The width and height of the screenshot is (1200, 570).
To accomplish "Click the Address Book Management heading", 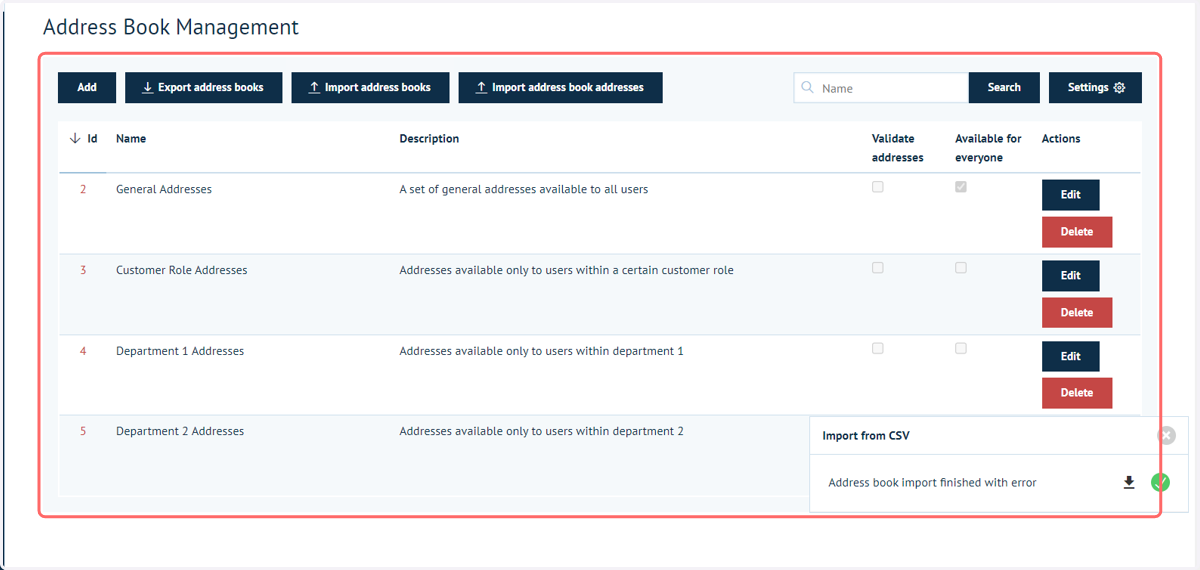I will [x=171, y=27].
